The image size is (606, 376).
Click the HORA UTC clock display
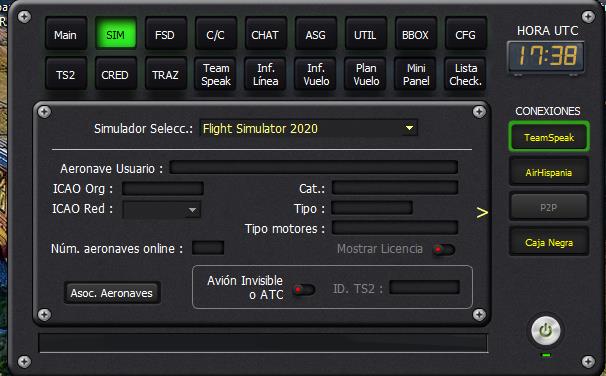[x=546, y=56]
